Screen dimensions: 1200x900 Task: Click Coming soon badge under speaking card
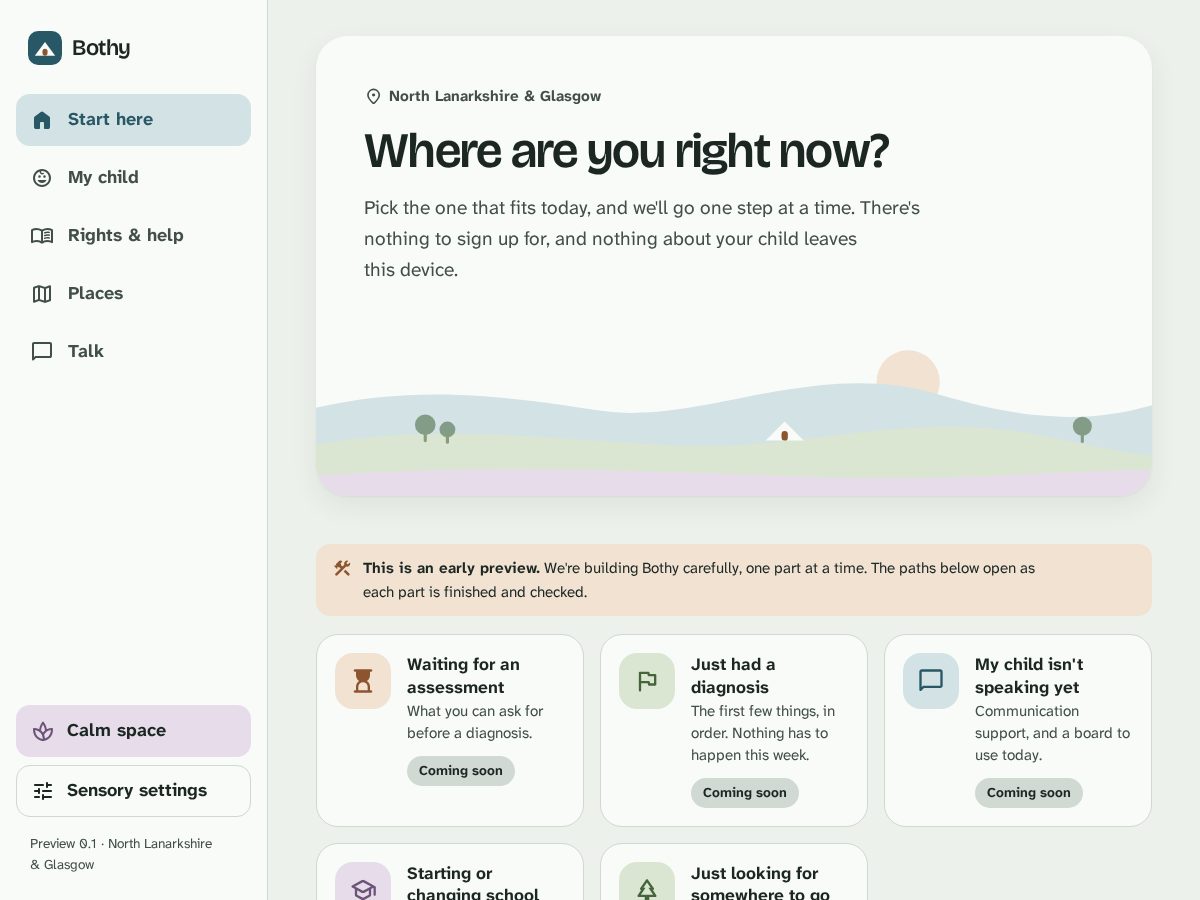(1029, 793)
